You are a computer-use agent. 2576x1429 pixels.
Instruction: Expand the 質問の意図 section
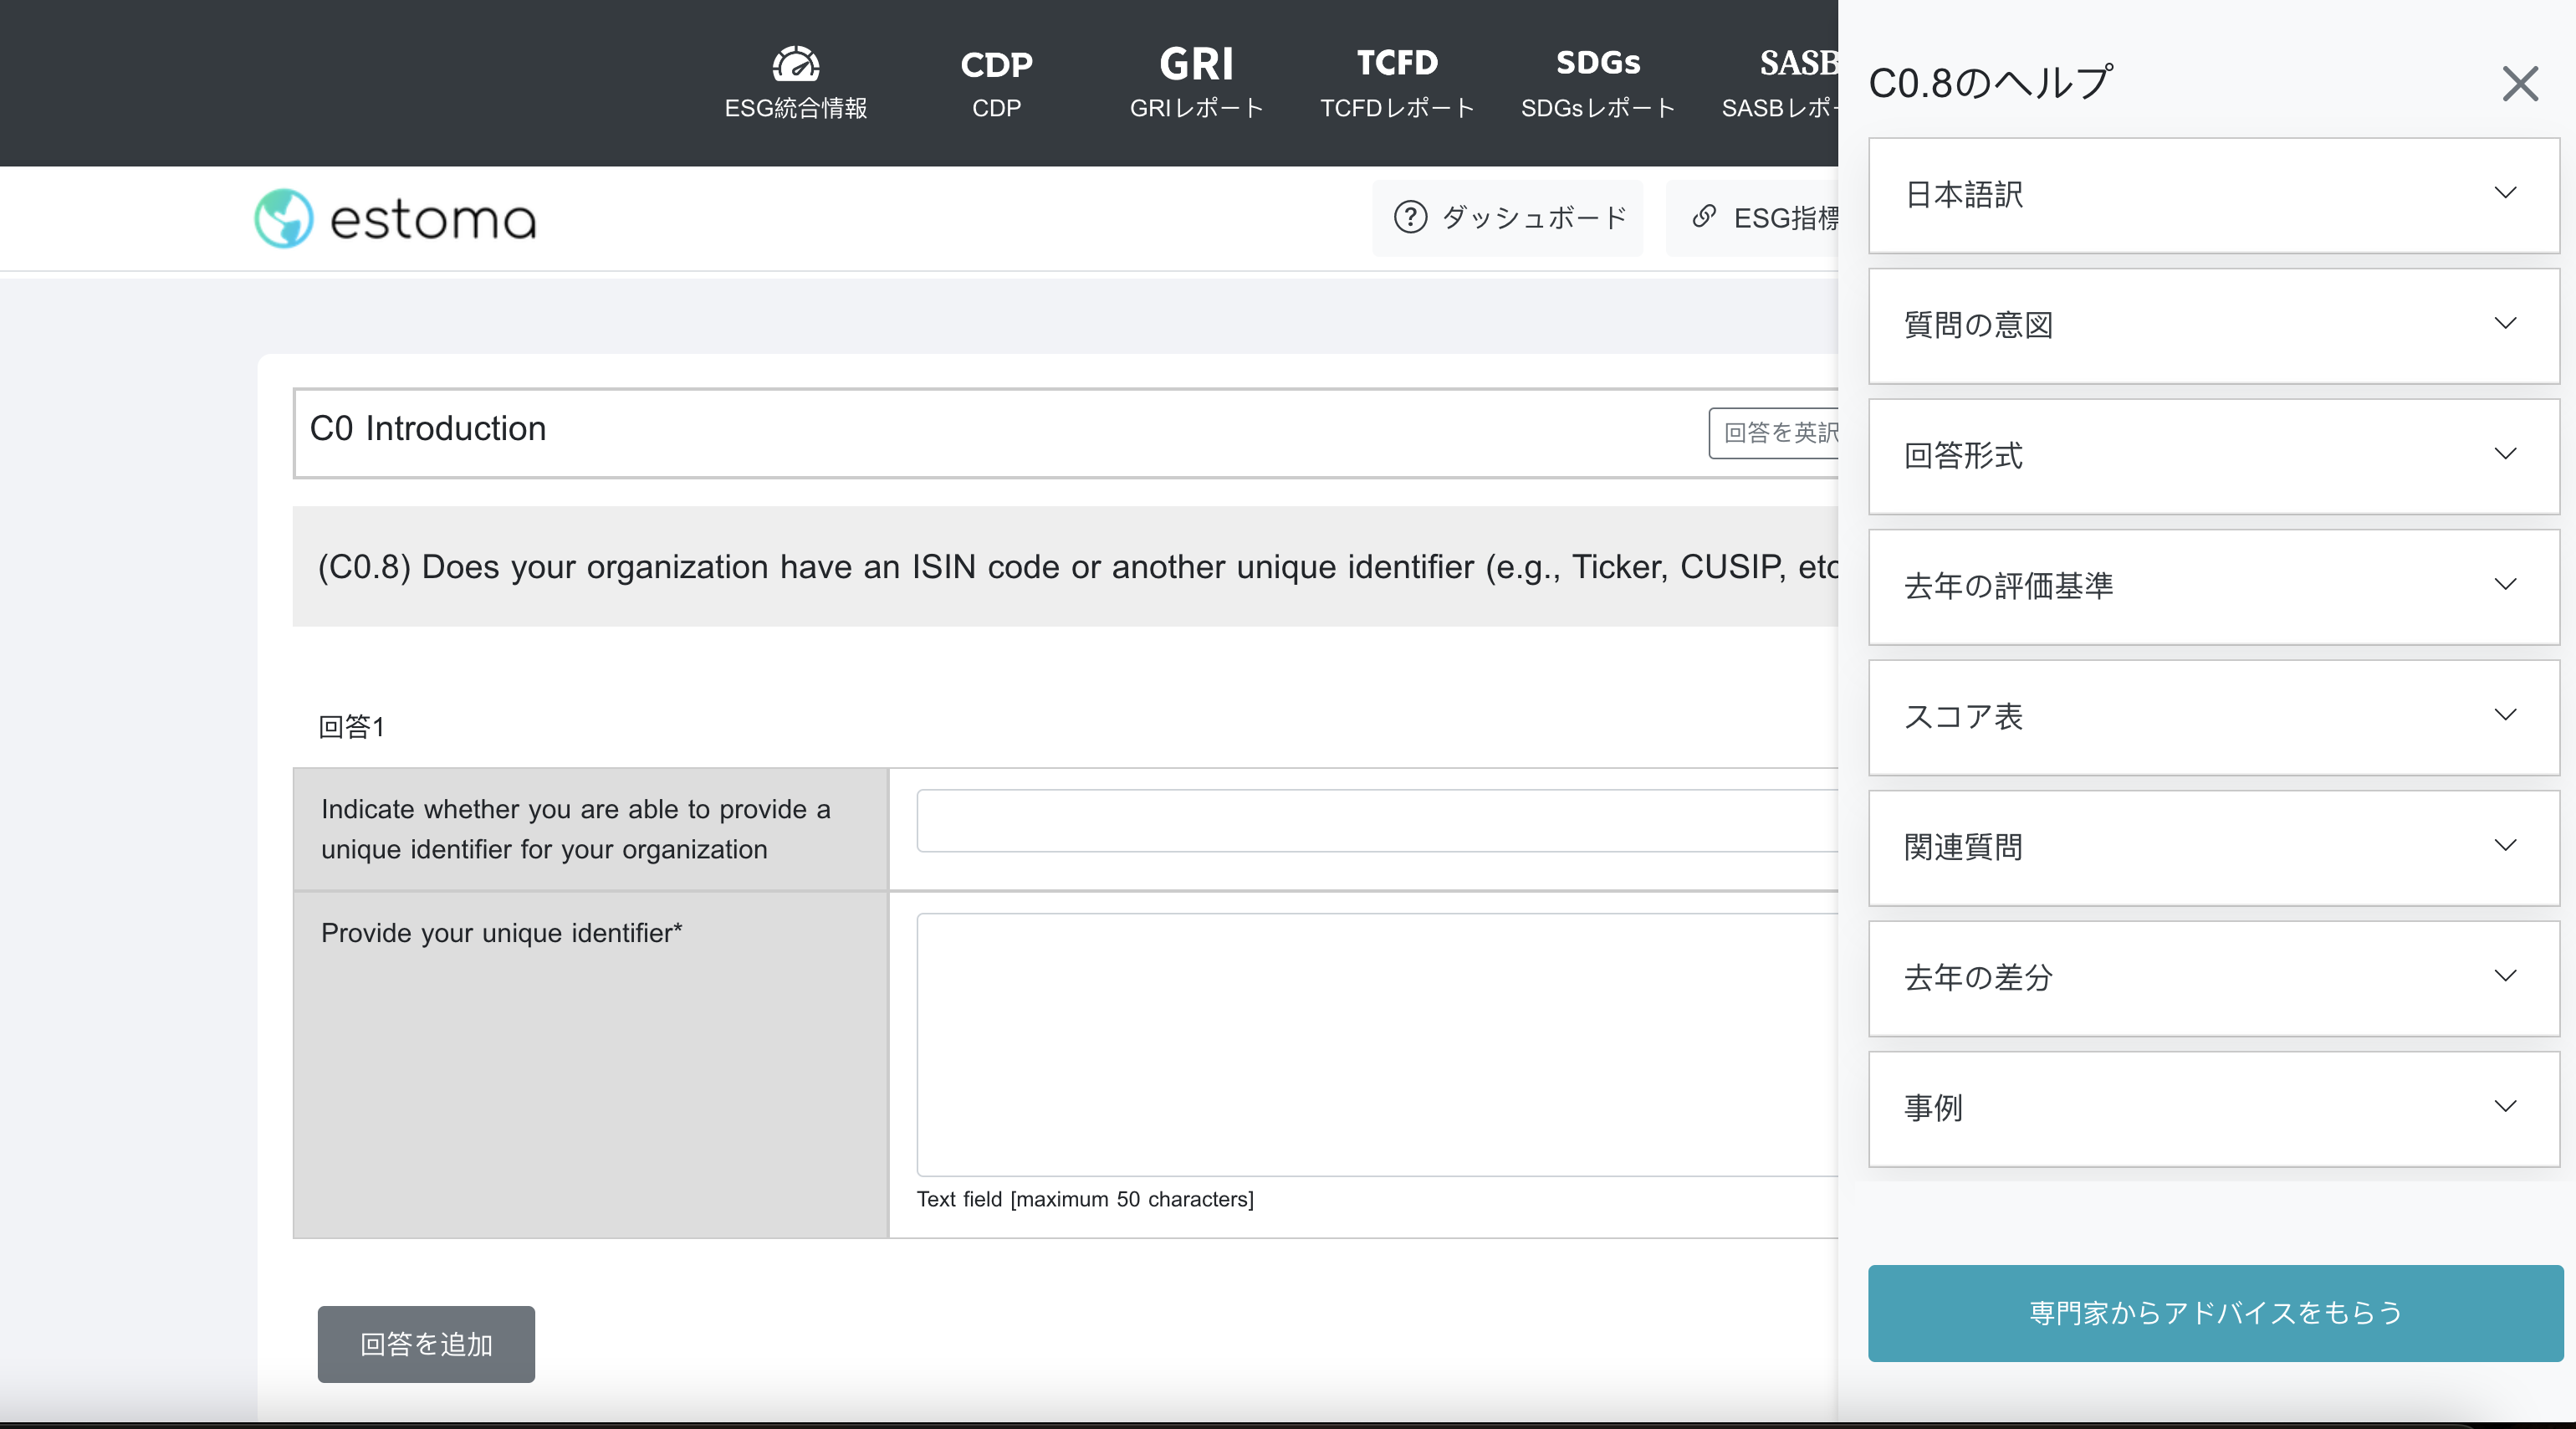pyautogui.click(x=2212, y=325)
